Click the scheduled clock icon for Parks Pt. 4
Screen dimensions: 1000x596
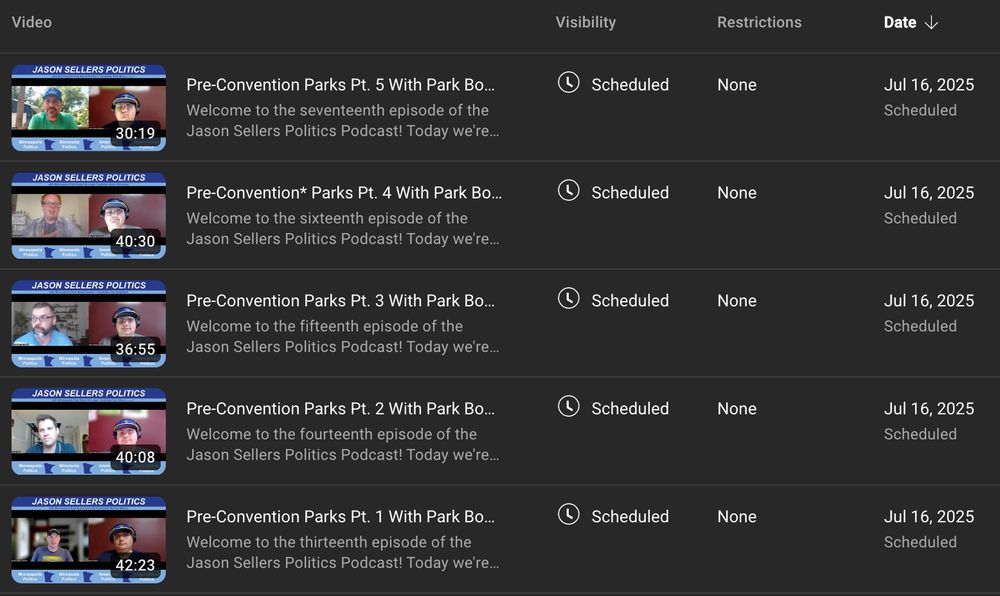(568, 191)
